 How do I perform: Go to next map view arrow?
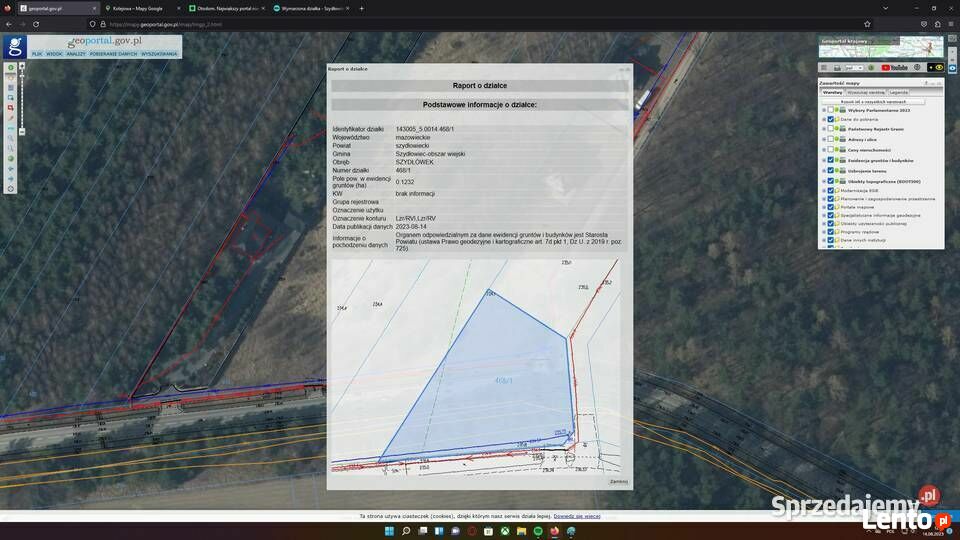tap(10, 179)
